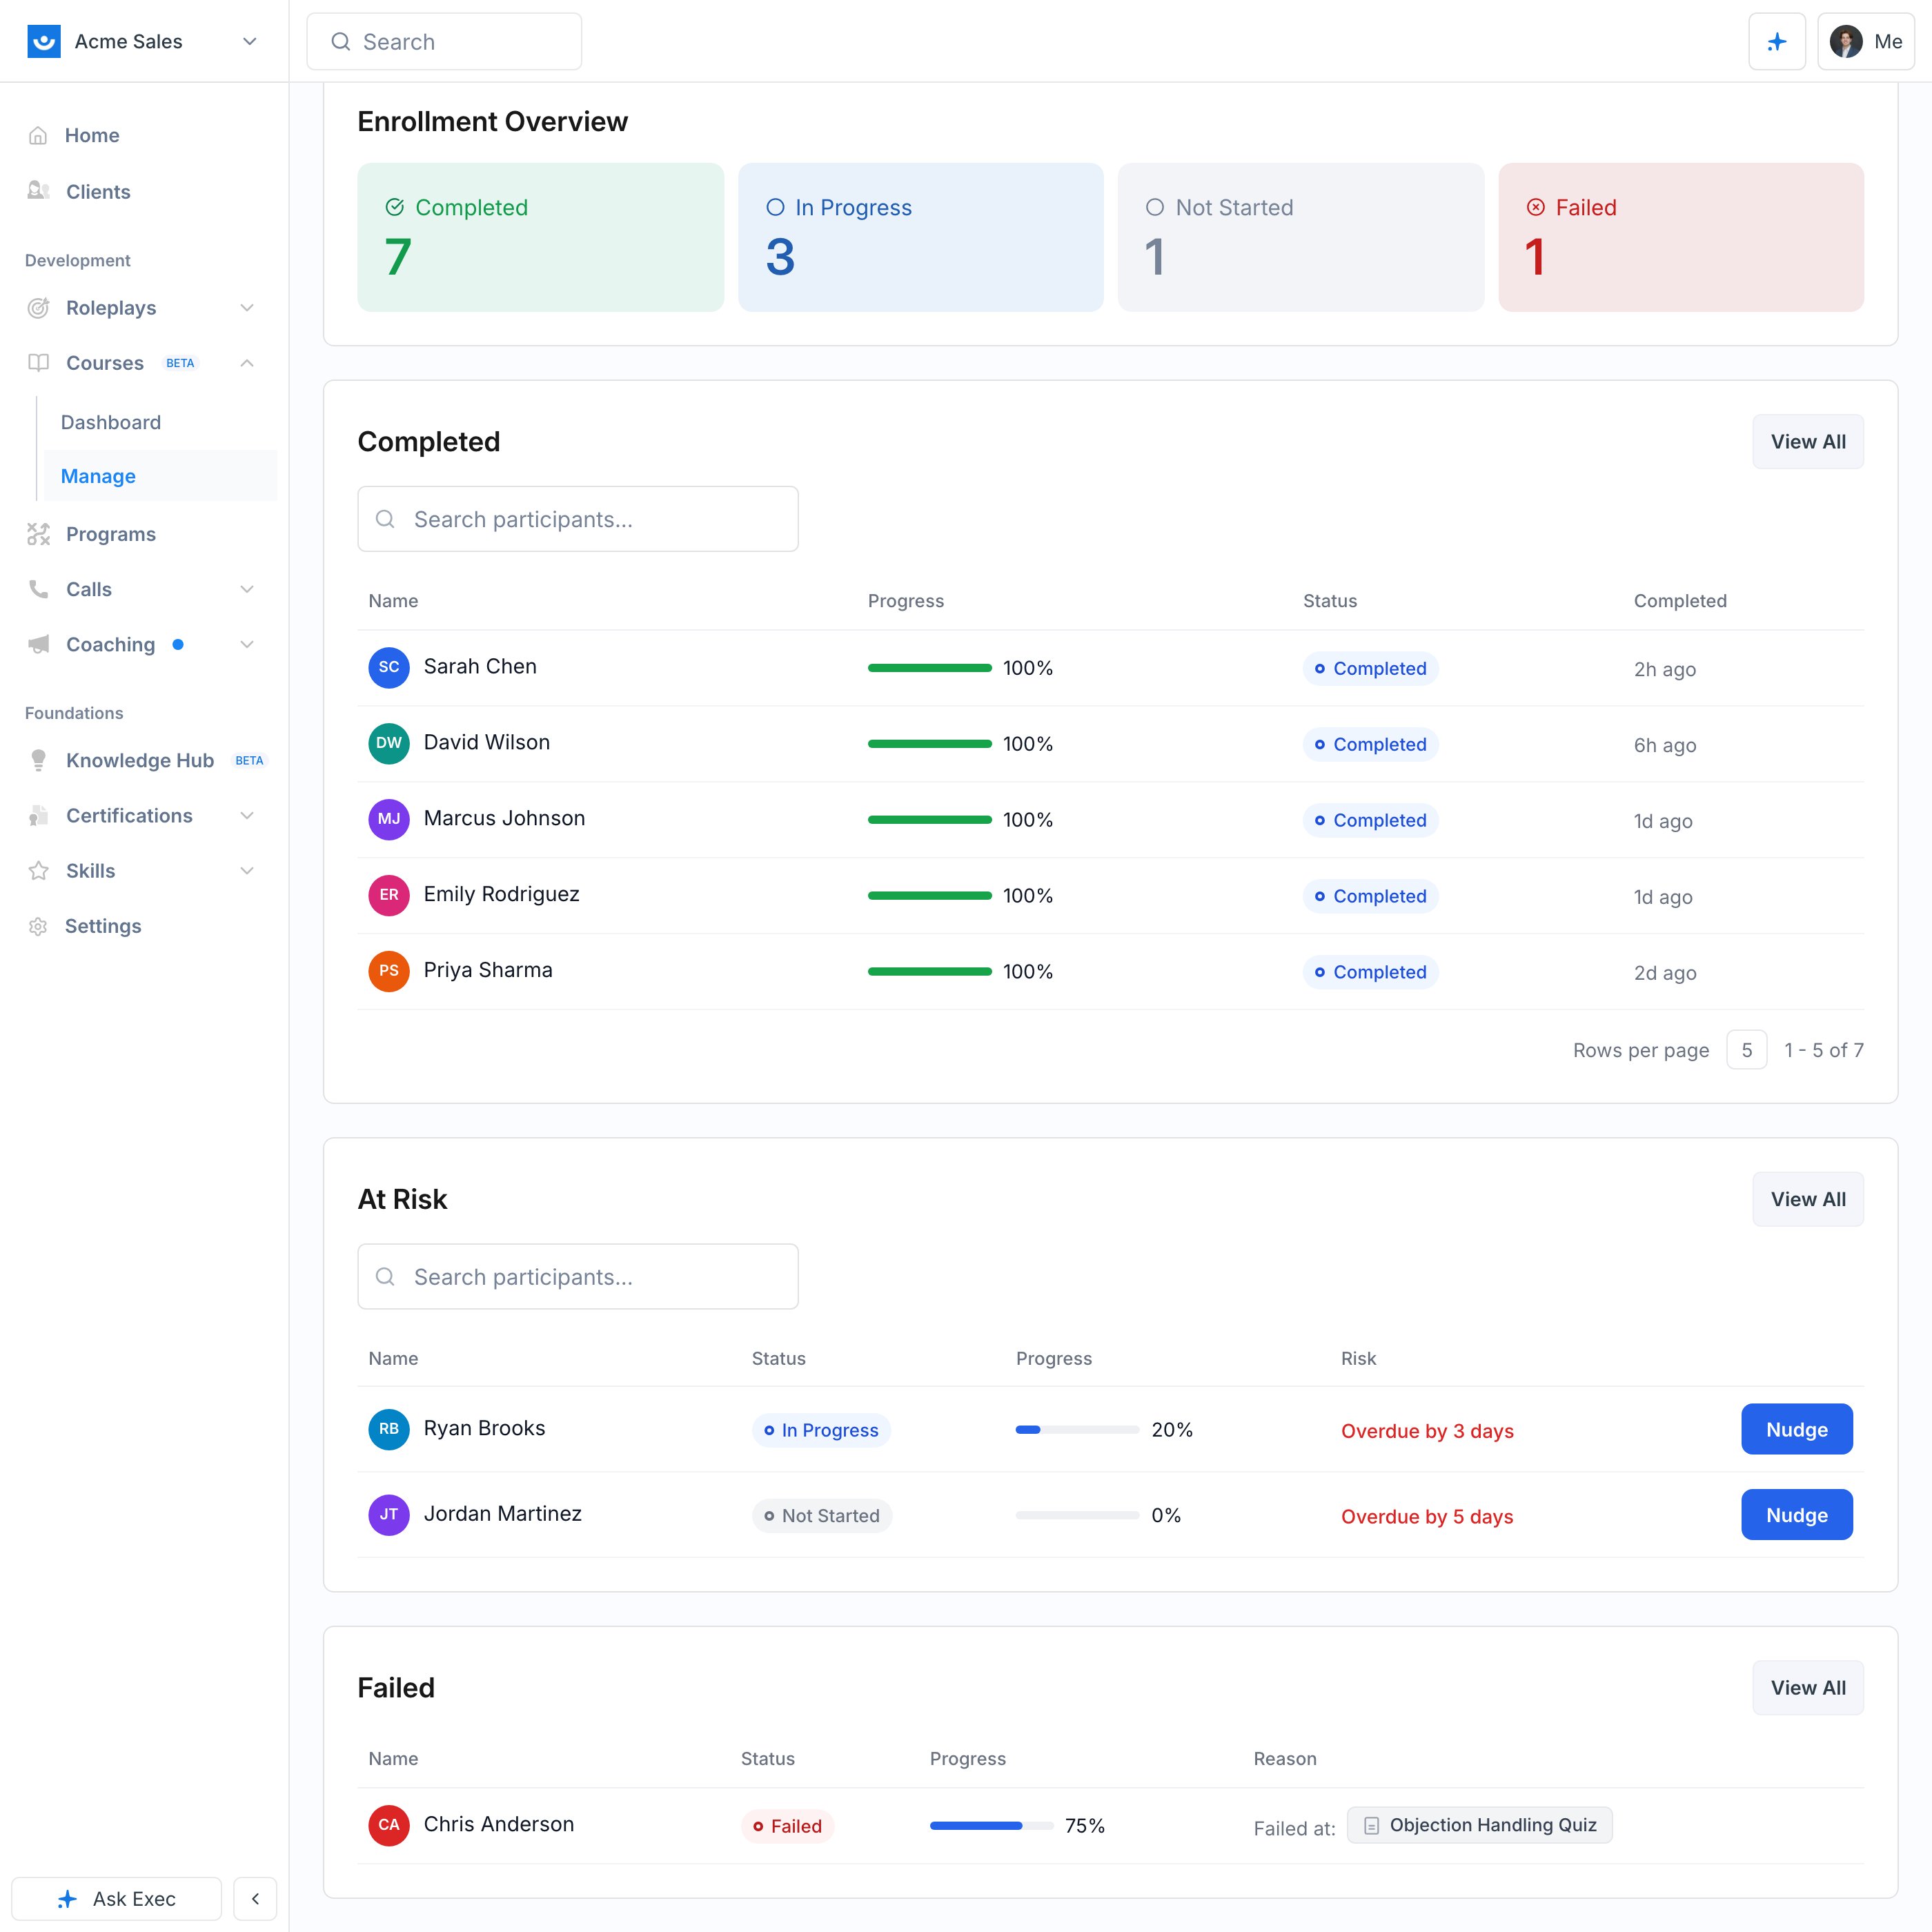Click Ryan Brooks' 20% progress bar

pos(1077,1430)
